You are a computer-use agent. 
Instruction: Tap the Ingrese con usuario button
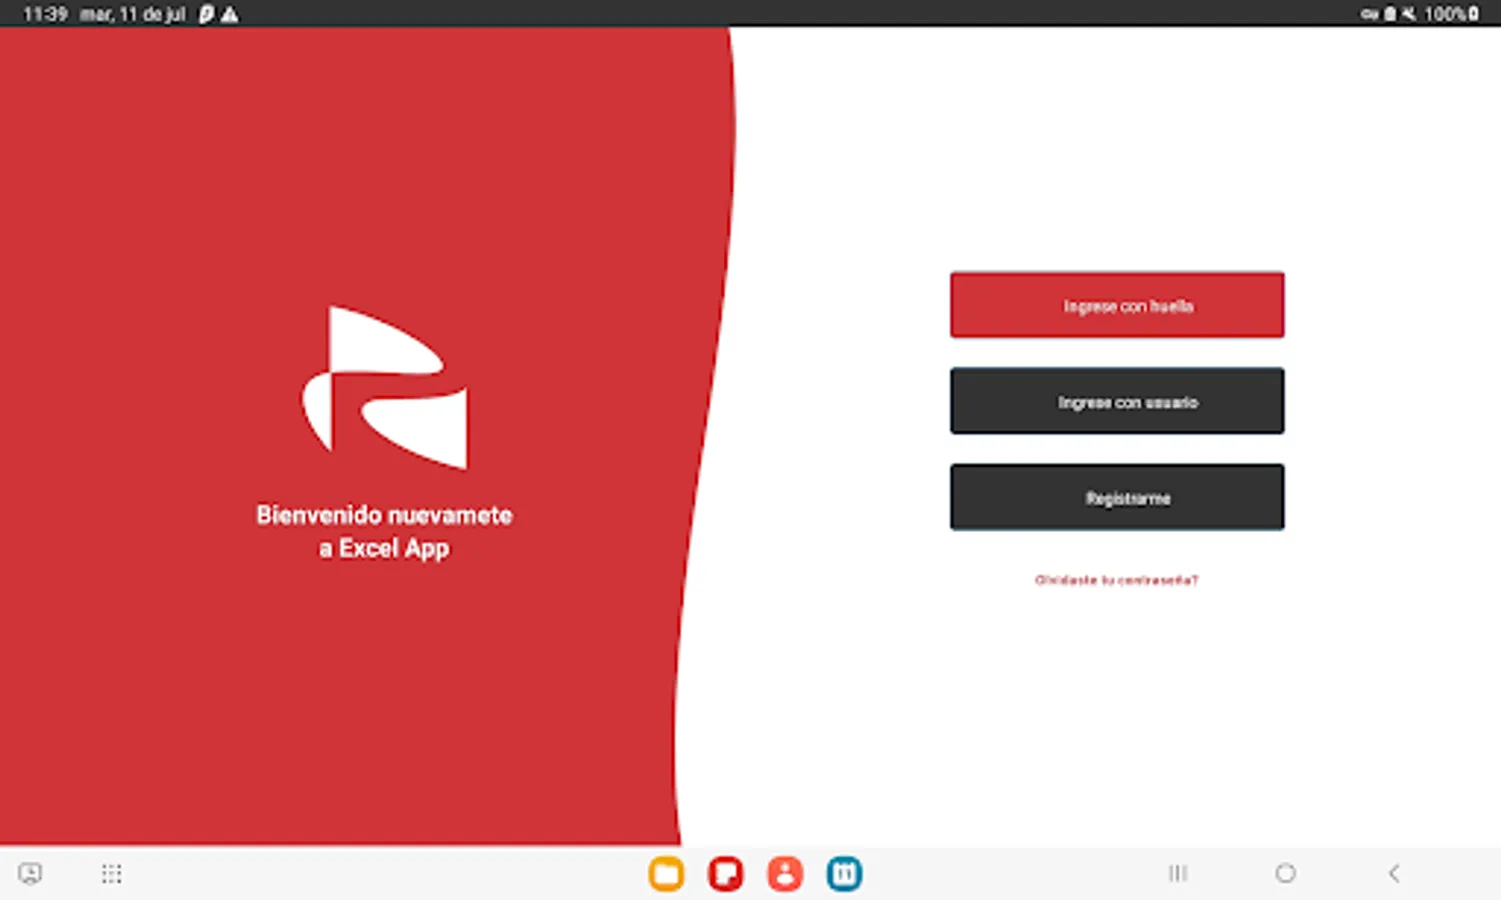coord(1117,401)
